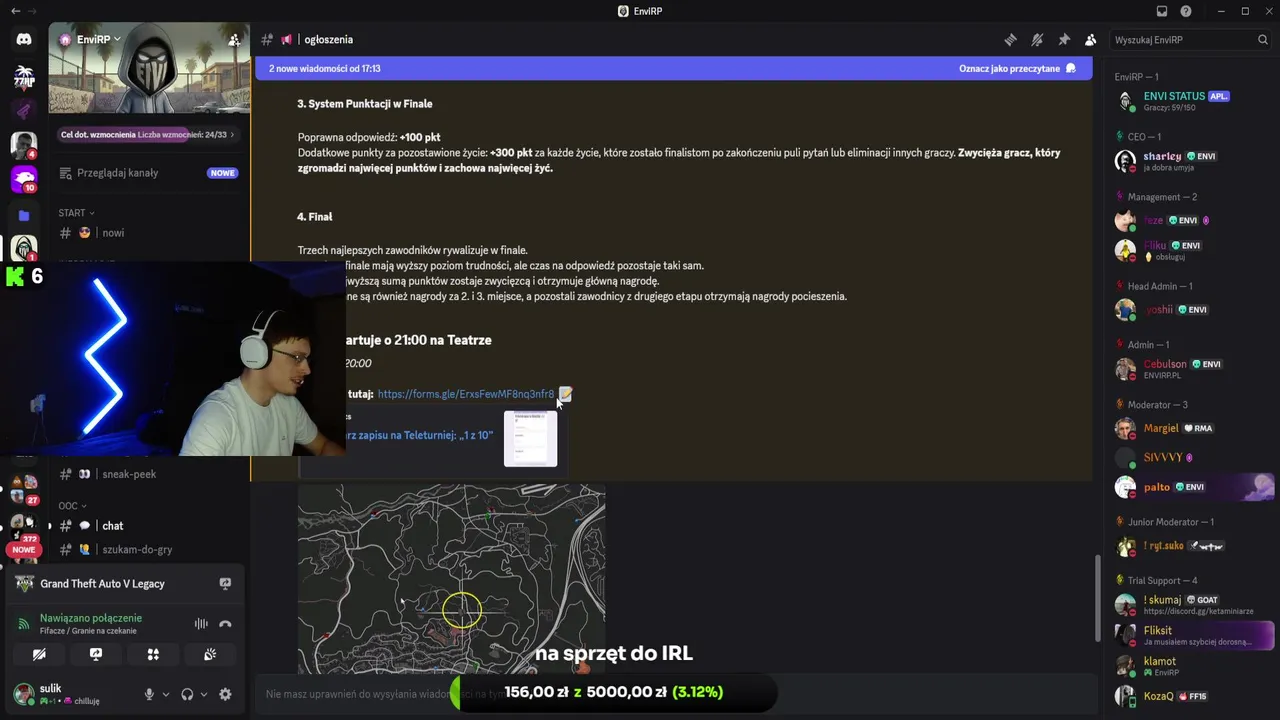Start an activity
Screen dimensions: 1280x720
pyautogui.click(x=153, y=654)
